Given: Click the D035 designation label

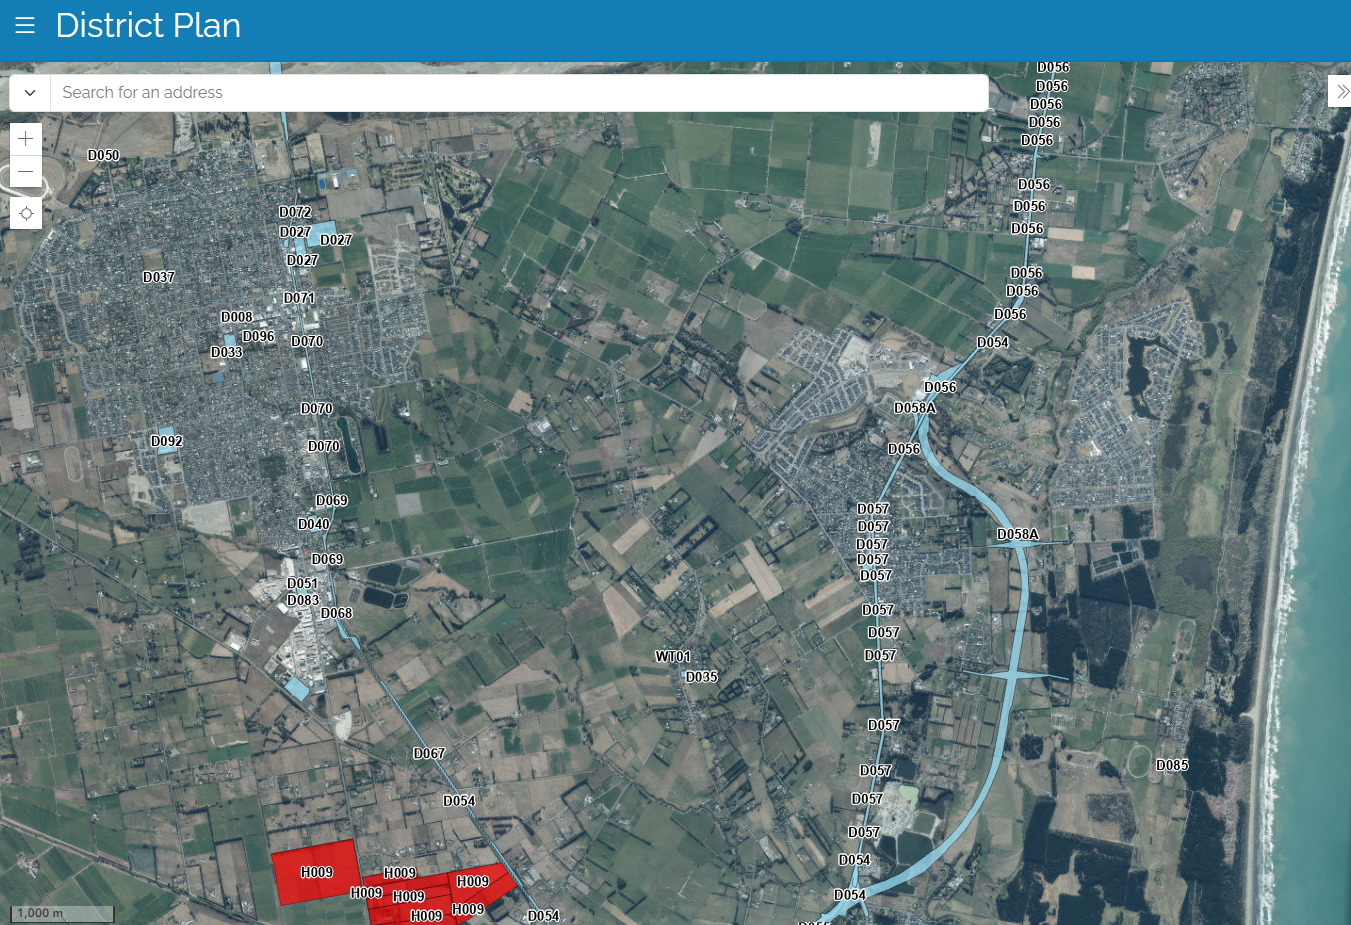Looking at the screenshot, I should point(701,677).
